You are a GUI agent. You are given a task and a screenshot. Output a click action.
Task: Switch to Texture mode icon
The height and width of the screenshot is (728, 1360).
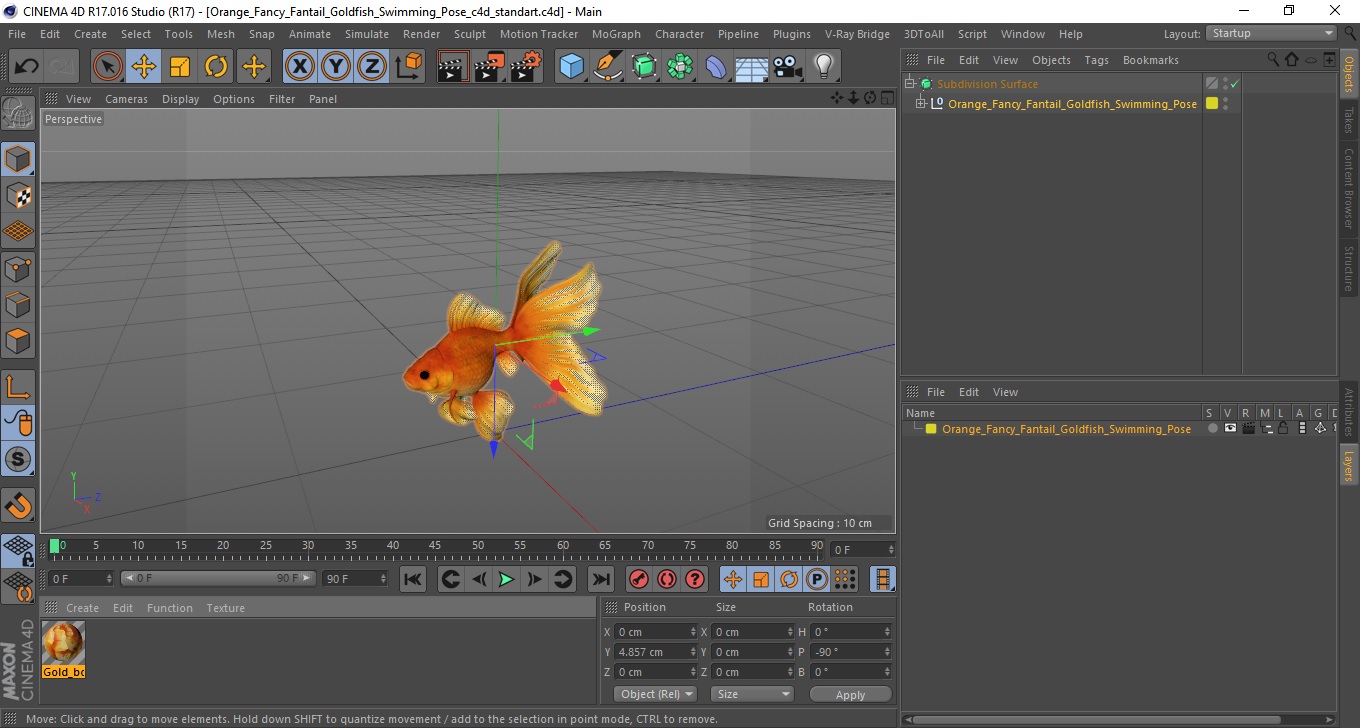[x=18, y=196]
